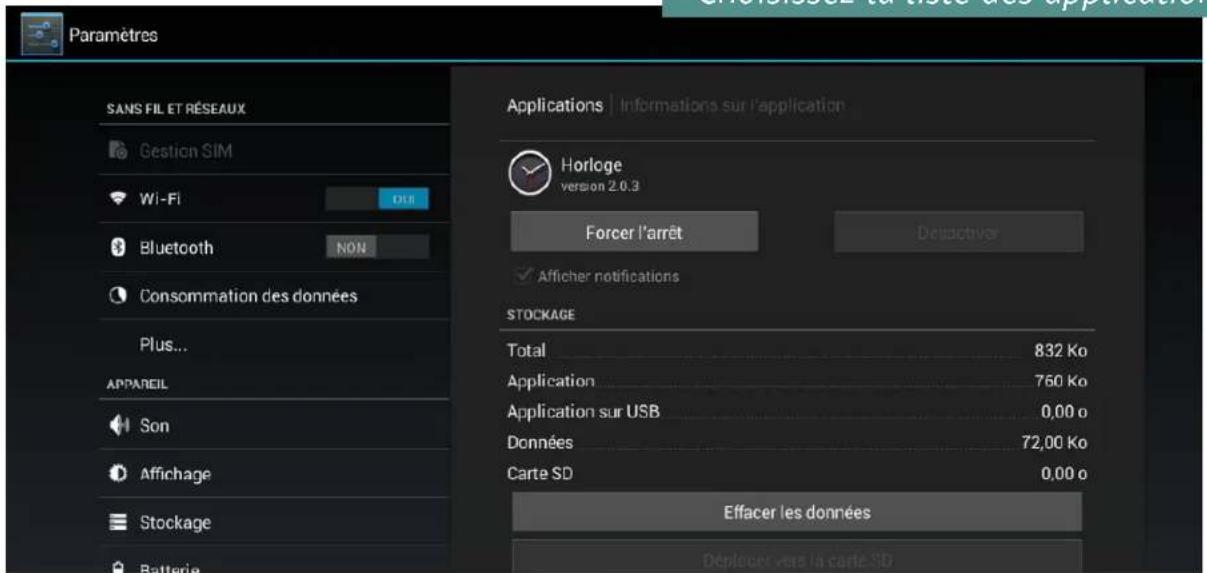Select the SANS FIL ET RÉSEAUX header
Image resolution: width=1207 pixels, height=573 pixels.
click(x=176, y=110)
